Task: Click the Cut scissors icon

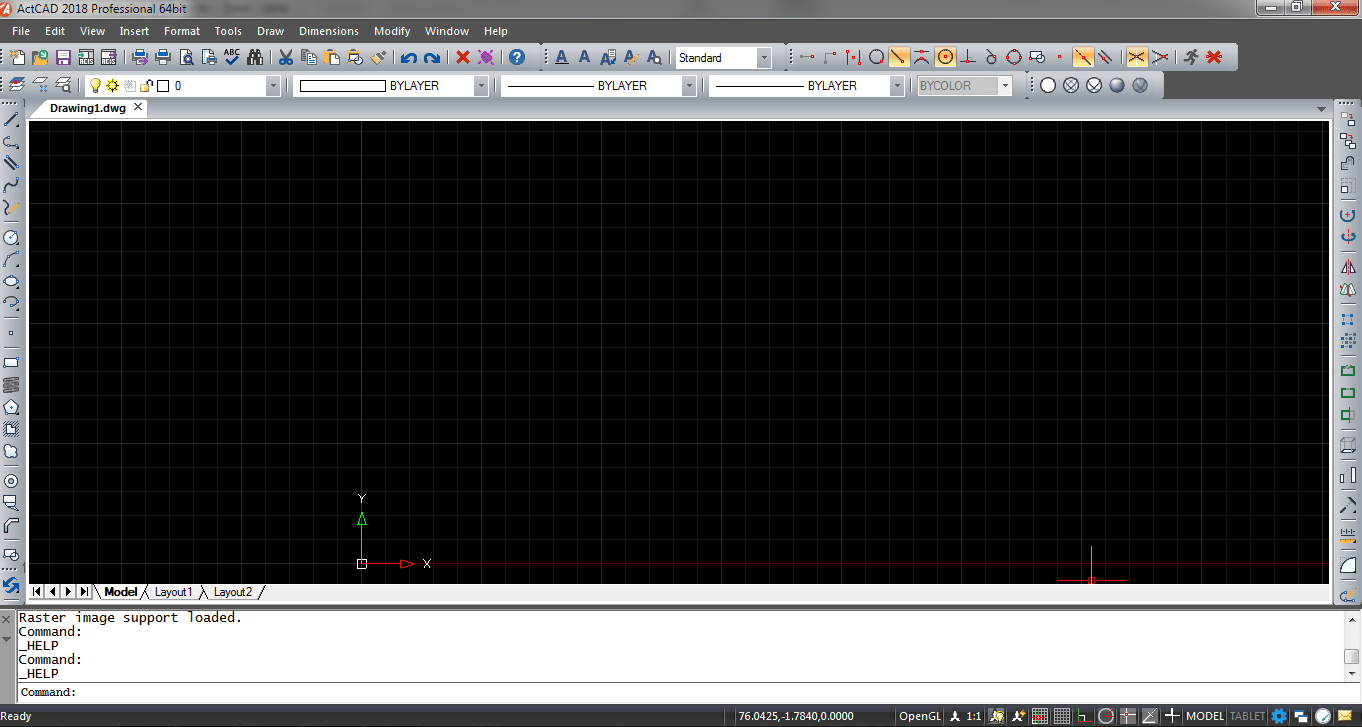Action: [285, 58]
